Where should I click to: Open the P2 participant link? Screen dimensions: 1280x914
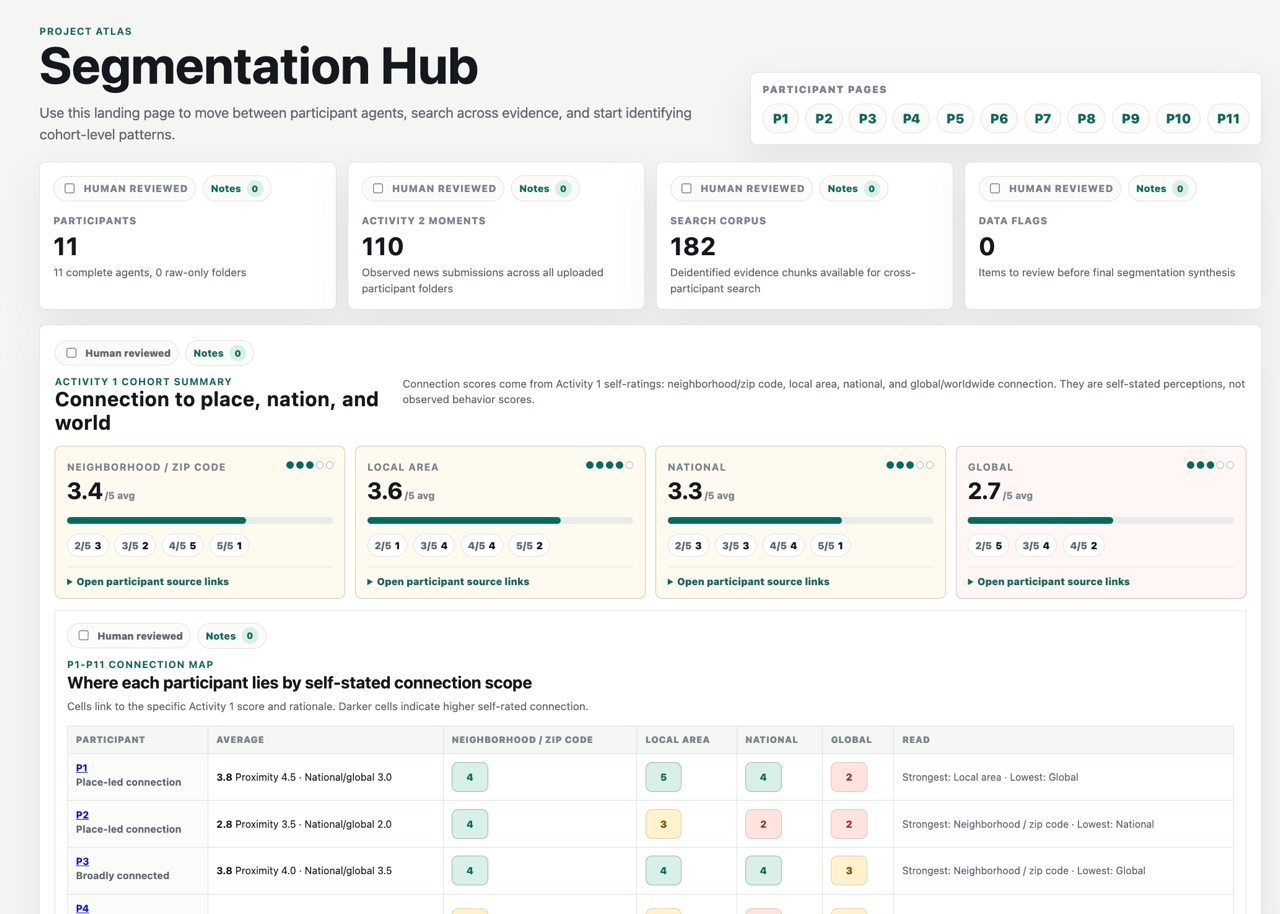[x=82, y=815]
